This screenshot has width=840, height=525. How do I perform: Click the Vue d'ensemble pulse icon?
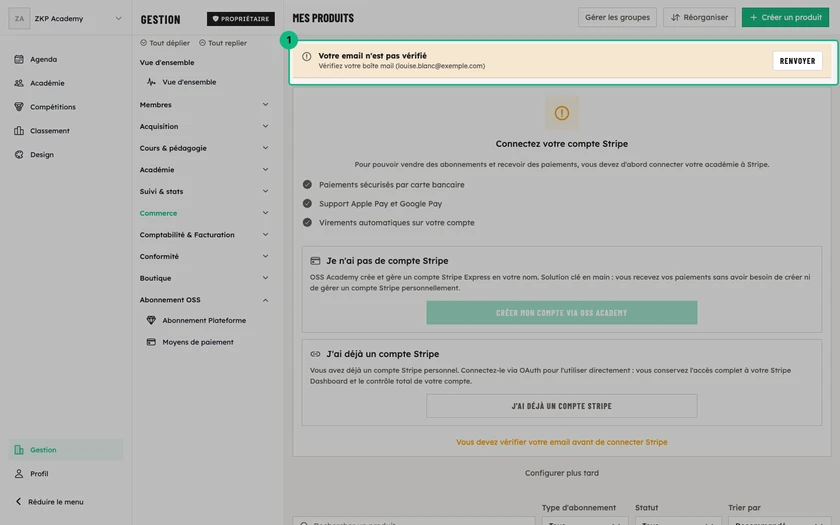click(x=151, y=82)
